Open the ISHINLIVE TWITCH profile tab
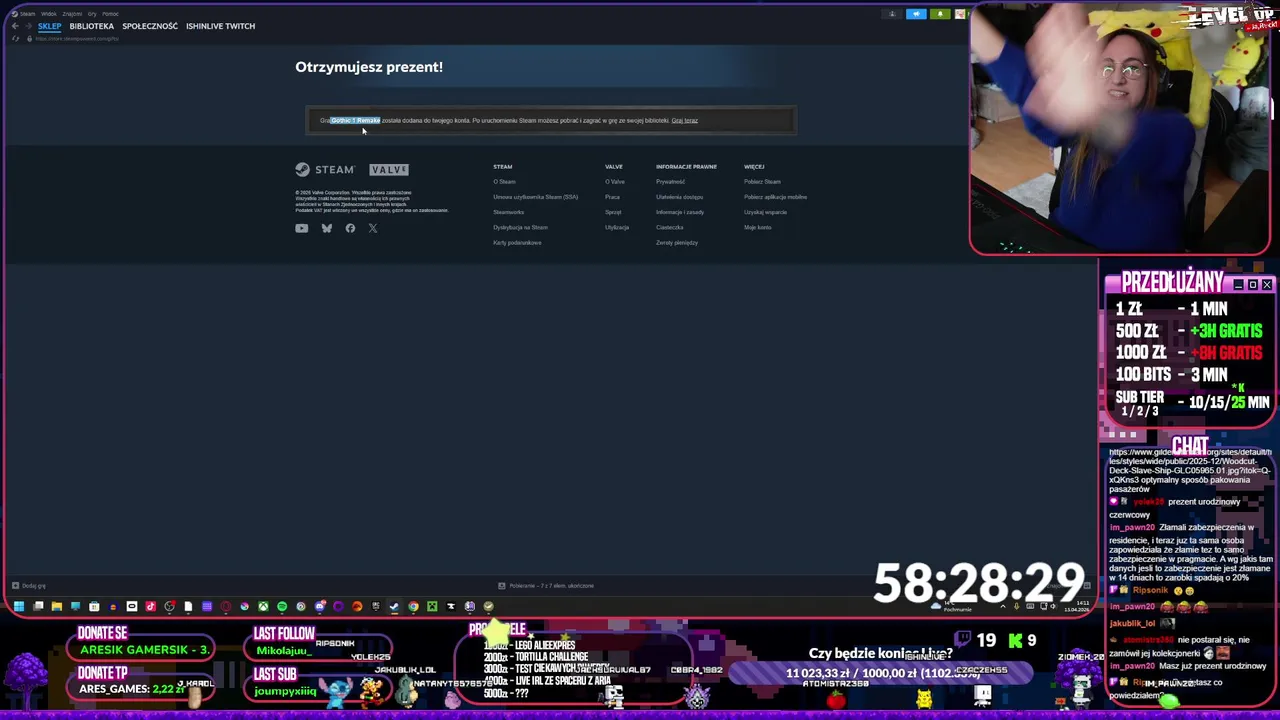The width and height of the screenshot is (1280, 720). 220,26
